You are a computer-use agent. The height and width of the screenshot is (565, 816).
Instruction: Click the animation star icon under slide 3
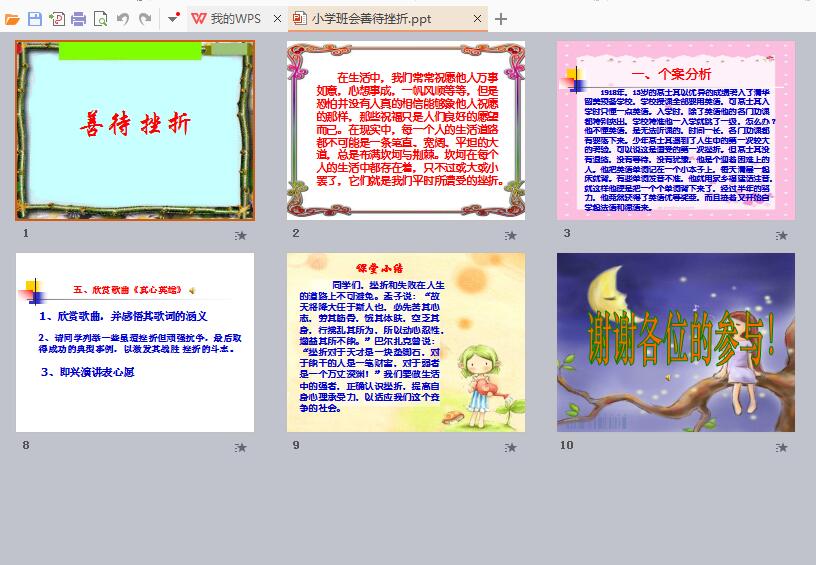781,236
